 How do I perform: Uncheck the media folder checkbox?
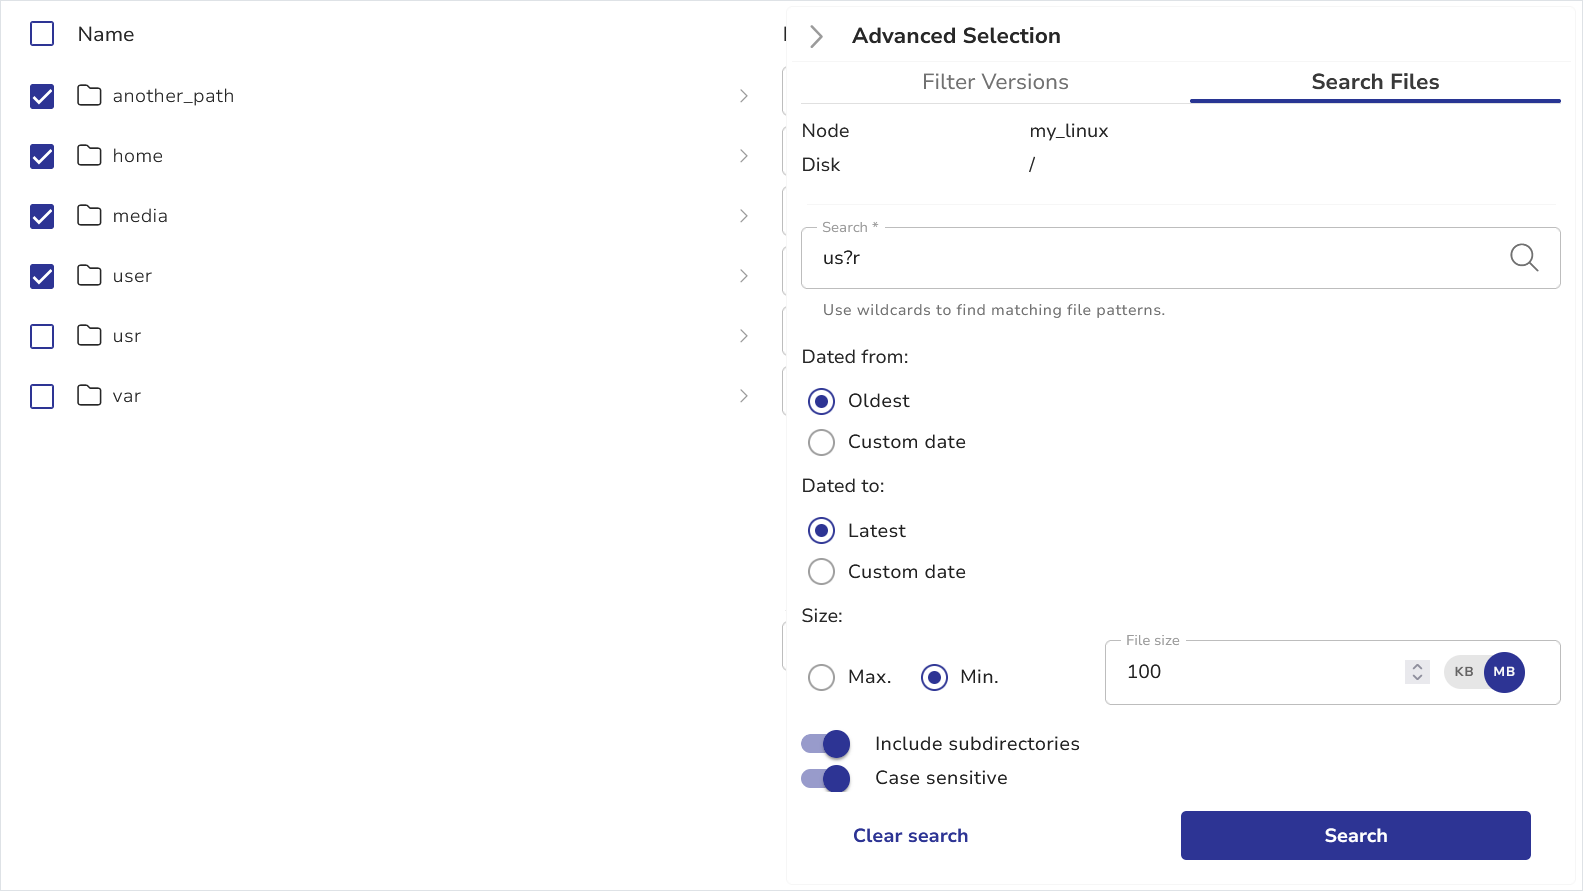point(42,217)
